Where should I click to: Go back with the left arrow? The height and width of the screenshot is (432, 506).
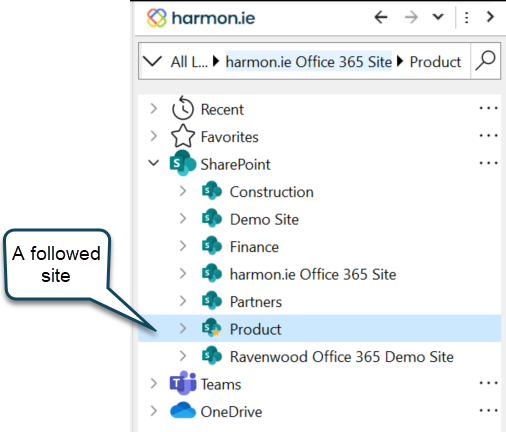point(381,17)
